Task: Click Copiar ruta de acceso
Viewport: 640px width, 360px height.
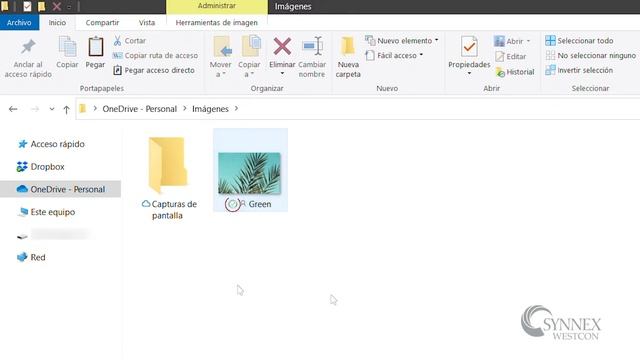Action: click(x=156, y=56)
